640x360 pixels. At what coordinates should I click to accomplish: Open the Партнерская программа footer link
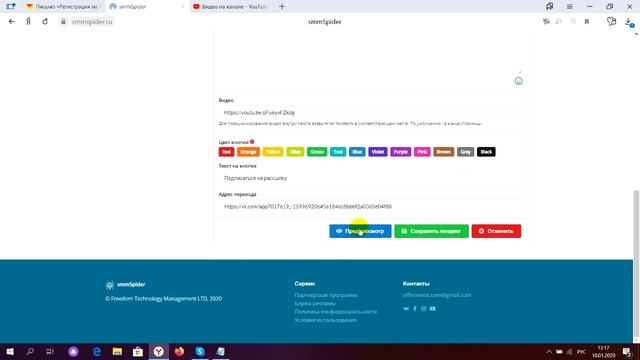pos(326,295)
